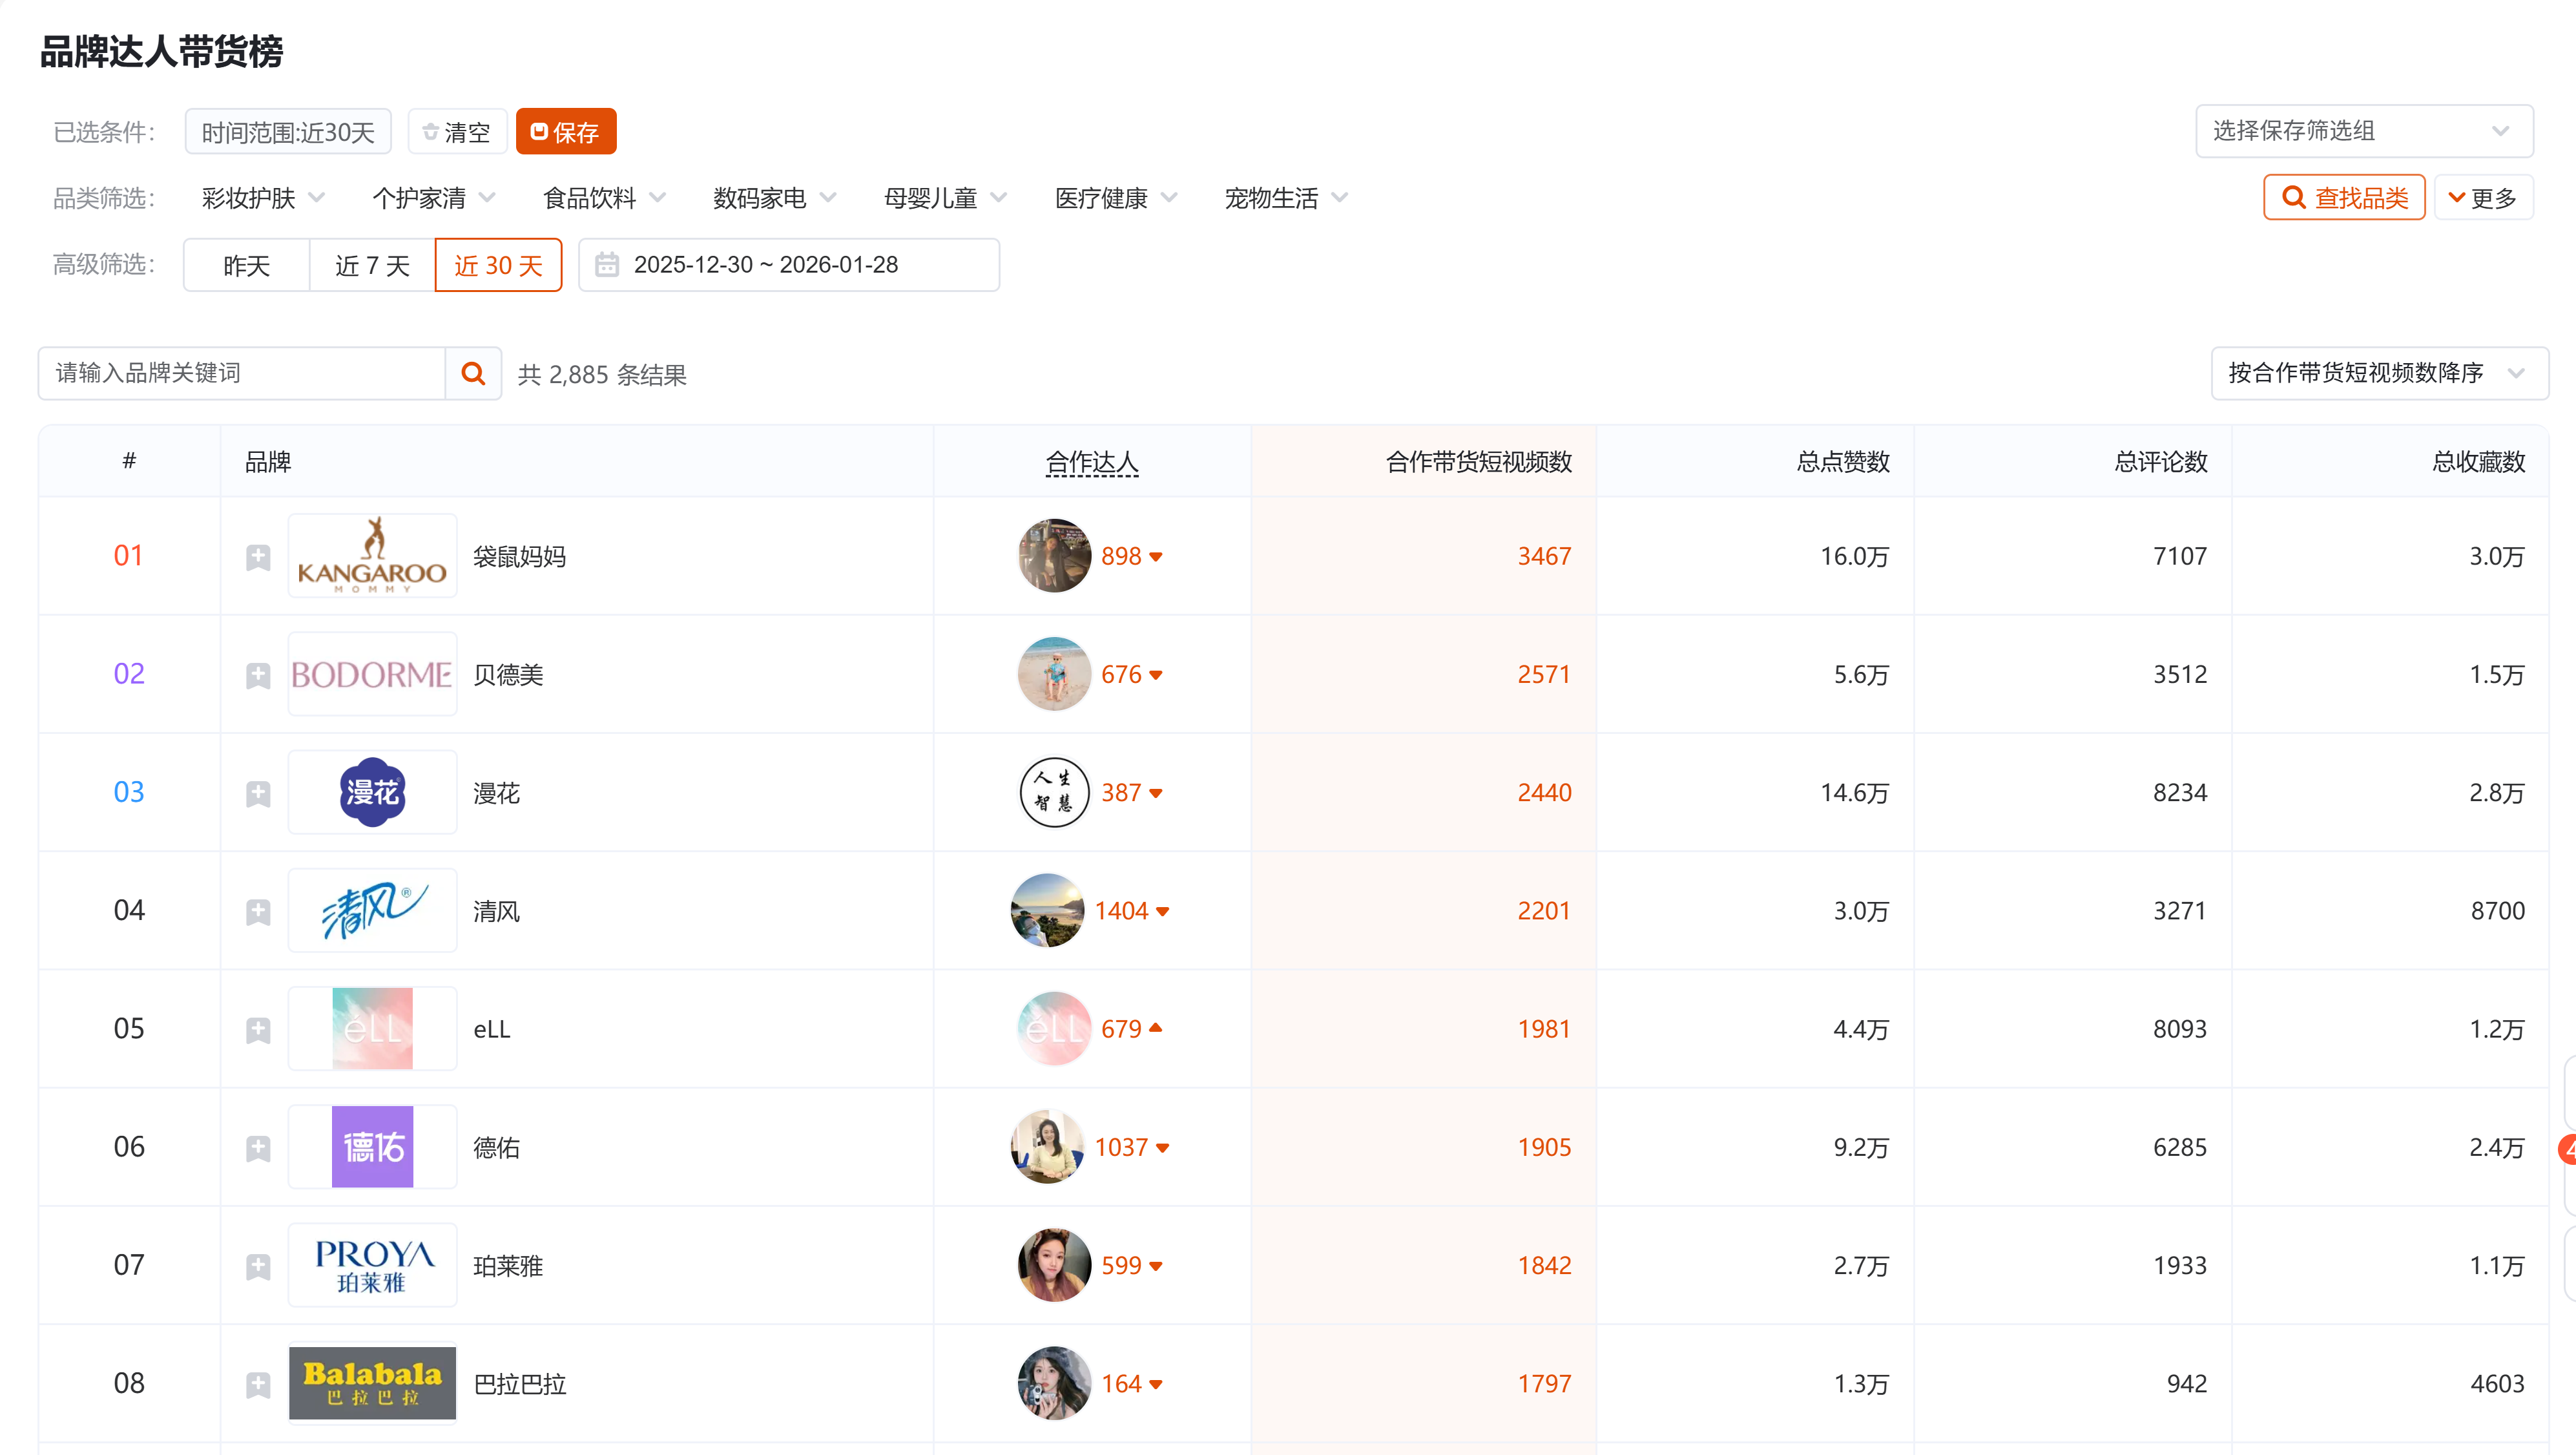This screenshot has height=1455, width=2576.
Task: Click bookmark icon beside 珀莱雅 brand
Action: click(258, 1266)
